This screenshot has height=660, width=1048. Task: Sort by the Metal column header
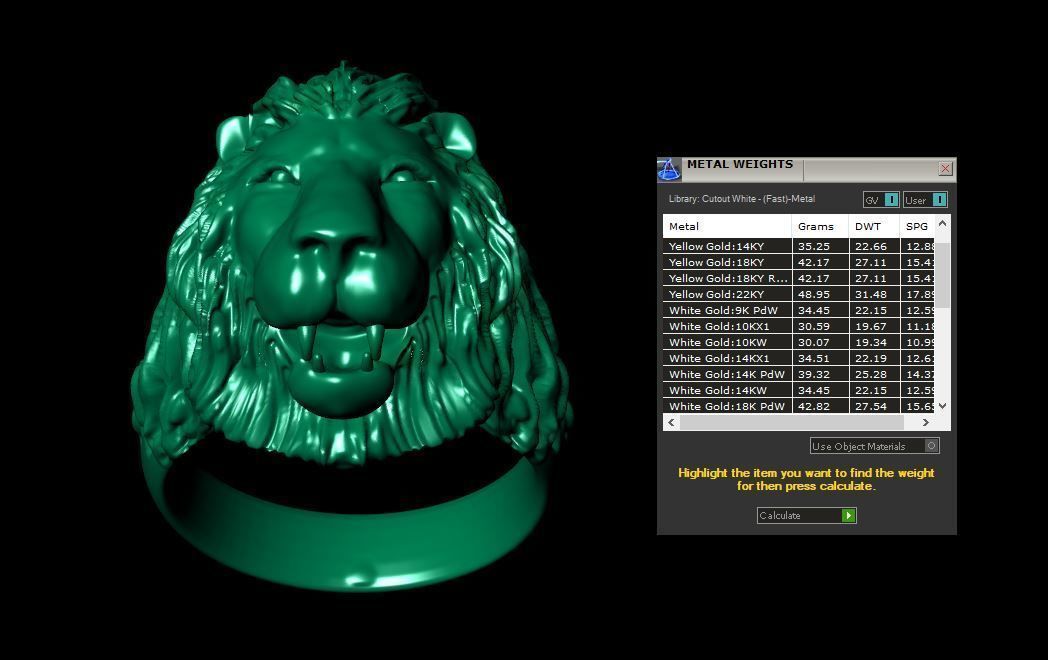pyautogui.click(x=727, y=226)
